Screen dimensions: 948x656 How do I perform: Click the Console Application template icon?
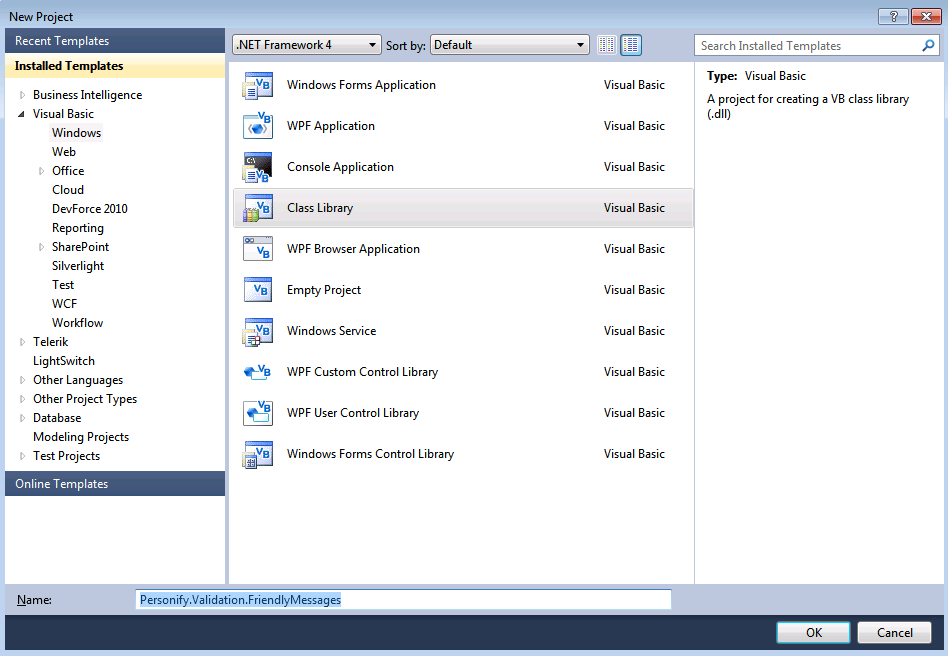pos(258,167)
